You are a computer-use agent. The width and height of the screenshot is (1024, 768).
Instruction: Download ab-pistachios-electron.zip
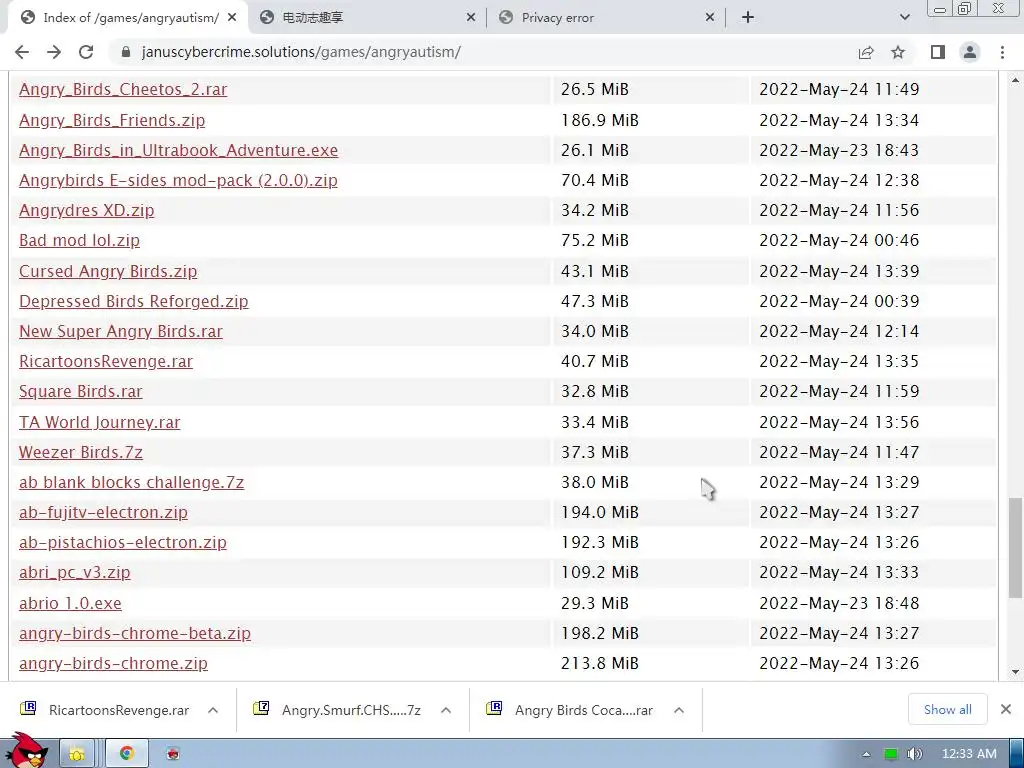click(x=123, y=542)
